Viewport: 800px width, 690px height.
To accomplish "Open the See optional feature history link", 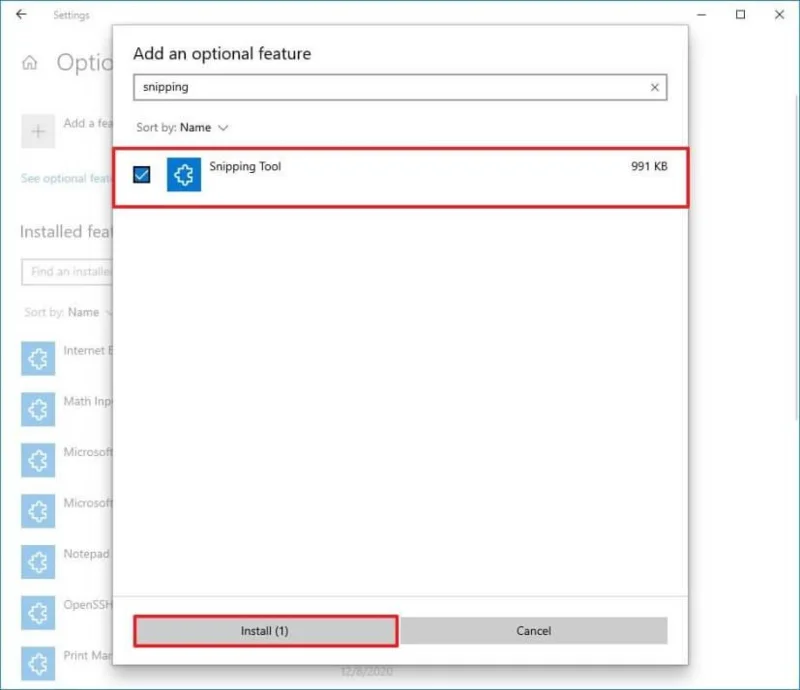I will pyautogui.click(x=66, y=178).
